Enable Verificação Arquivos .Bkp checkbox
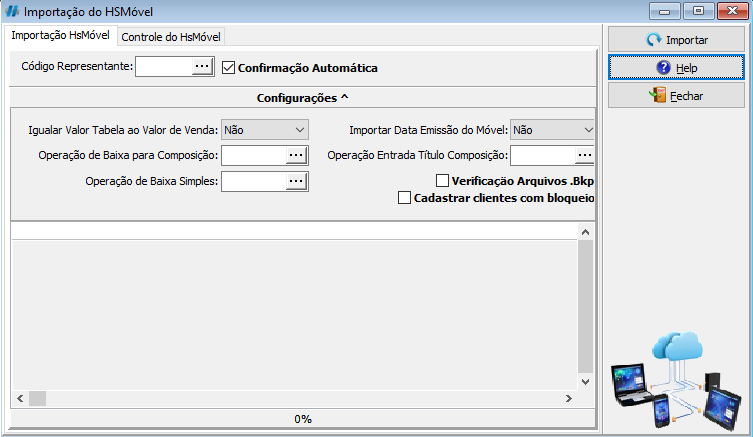 [x=442, y=181]
